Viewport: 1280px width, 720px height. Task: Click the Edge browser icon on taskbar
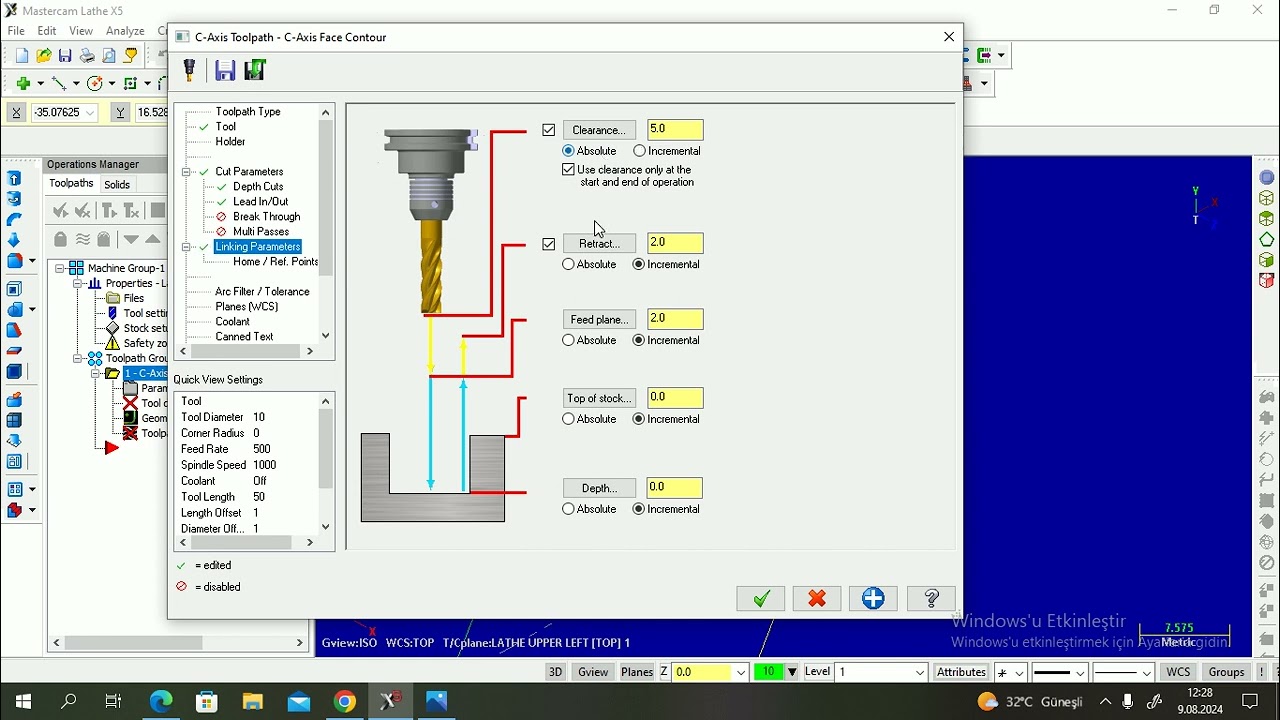click(x=160, y=702)
